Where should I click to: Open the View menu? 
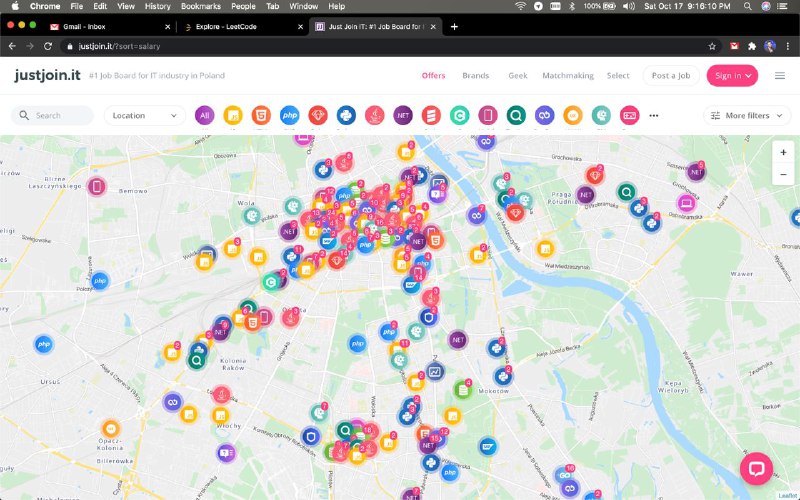[126, 6]
